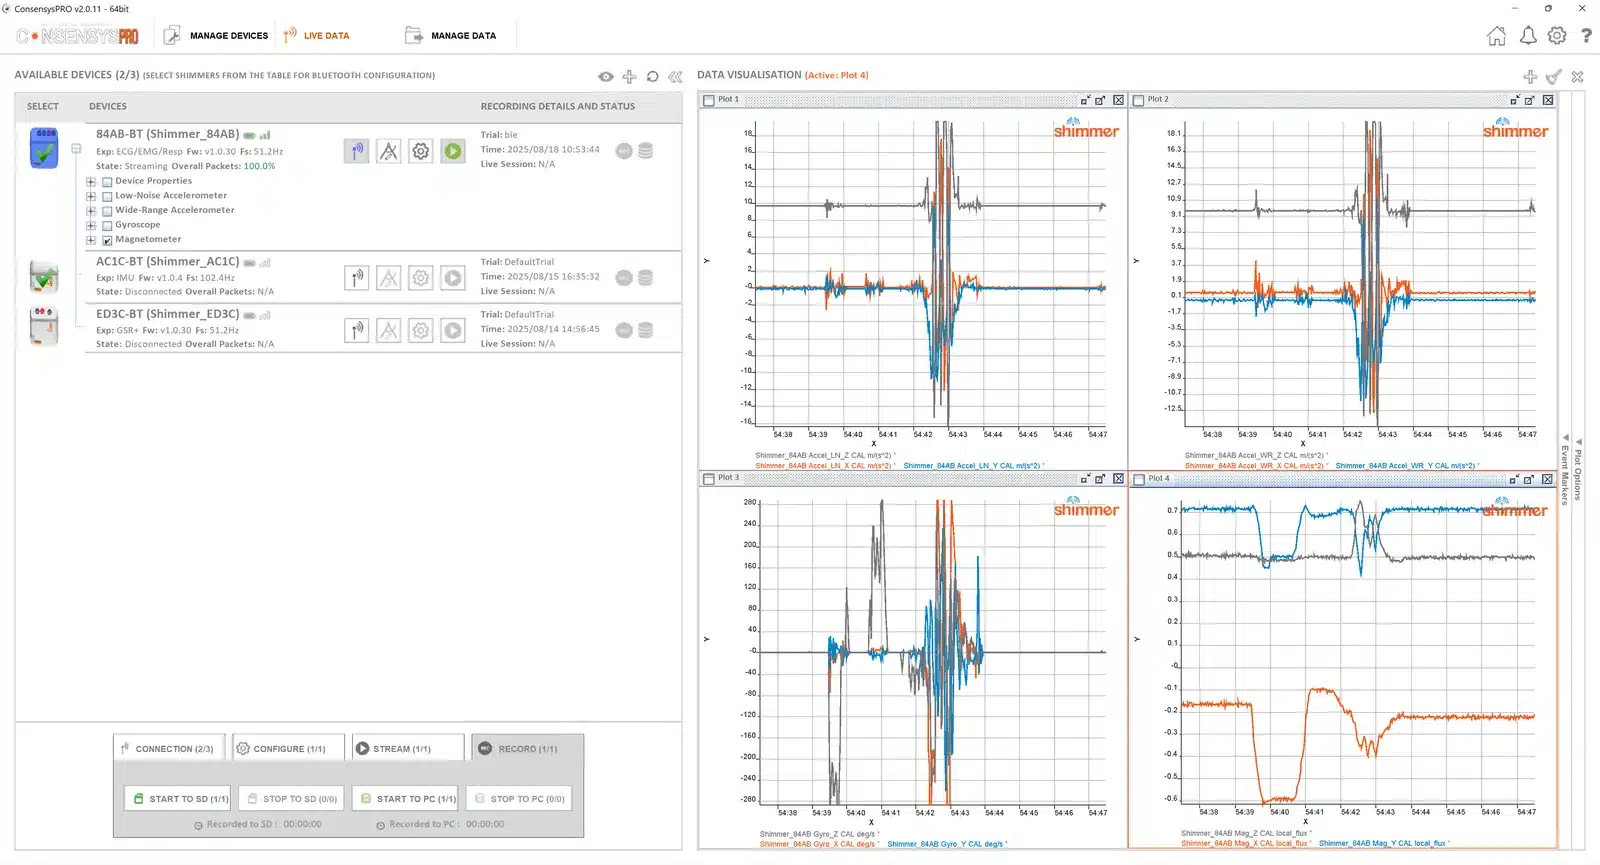
Task: Click the Start to SD button
Action: click(178, 798)
